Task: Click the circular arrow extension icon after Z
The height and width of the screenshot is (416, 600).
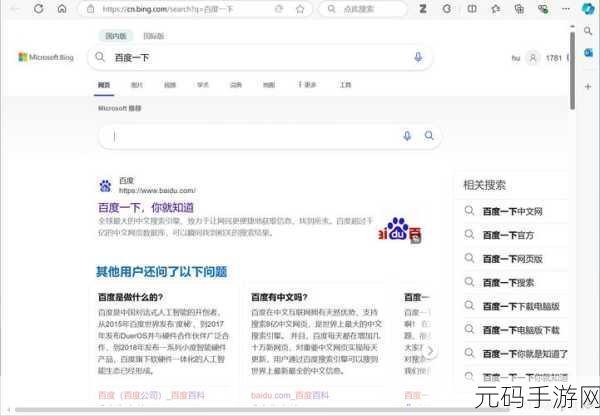Action: pos(447,8)
